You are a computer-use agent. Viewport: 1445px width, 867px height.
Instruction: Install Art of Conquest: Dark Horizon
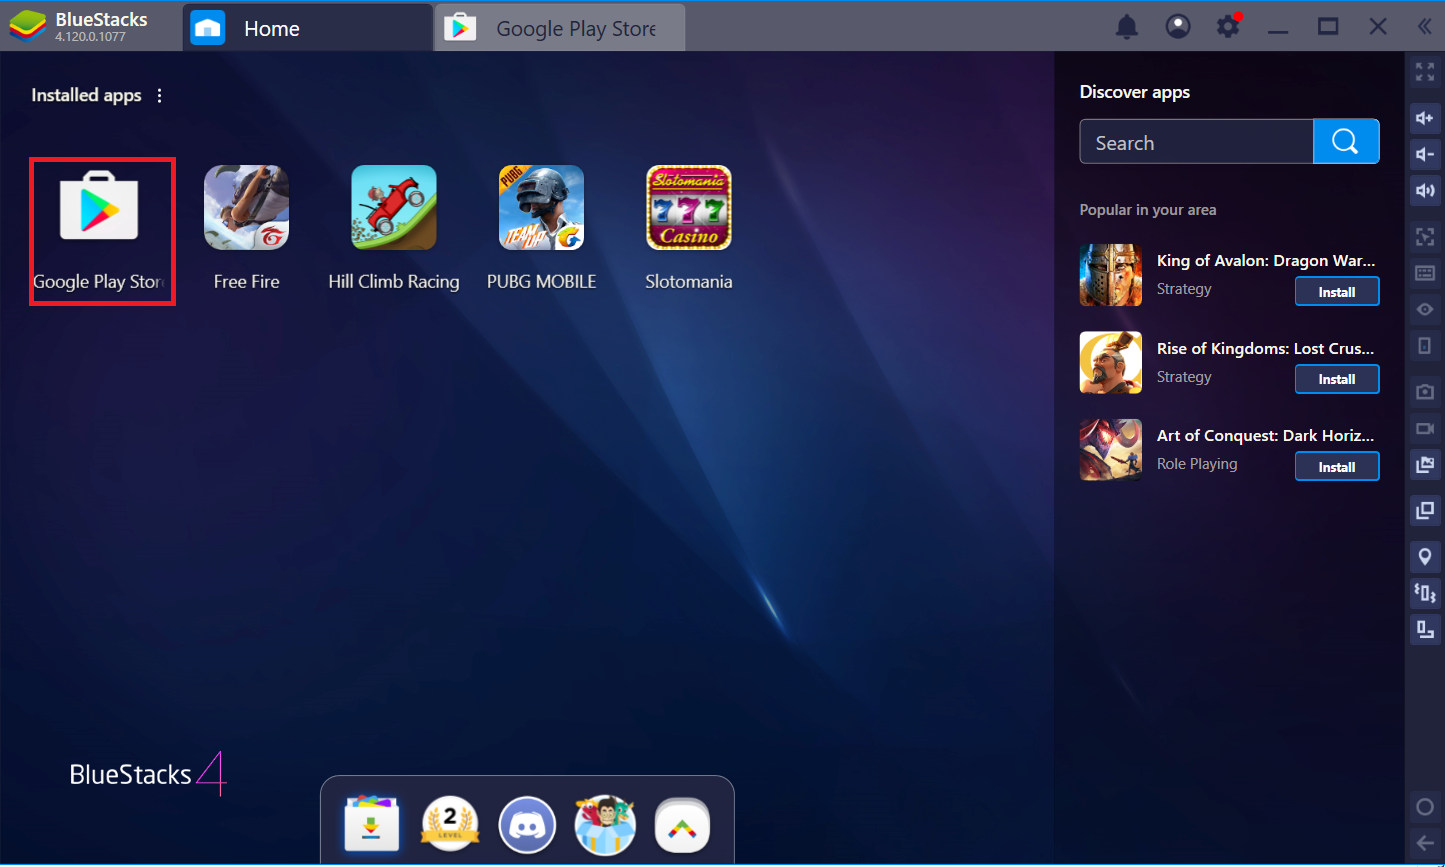point(1337,467)
